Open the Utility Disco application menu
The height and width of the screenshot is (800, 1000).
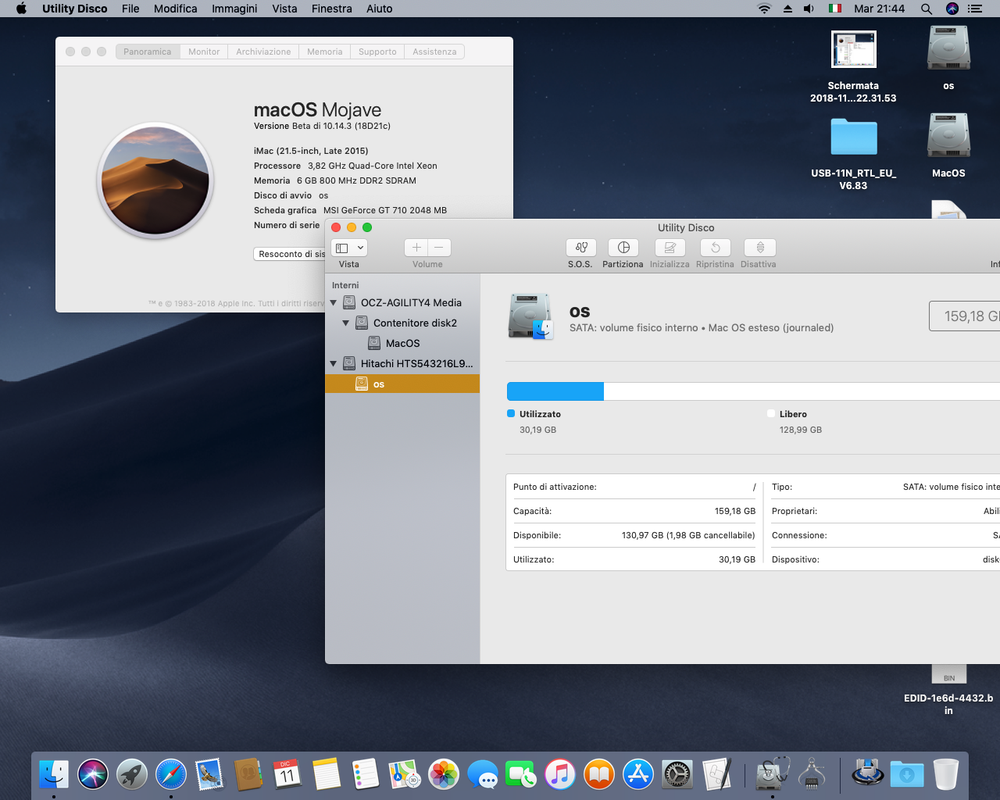[x=75, y=8]
